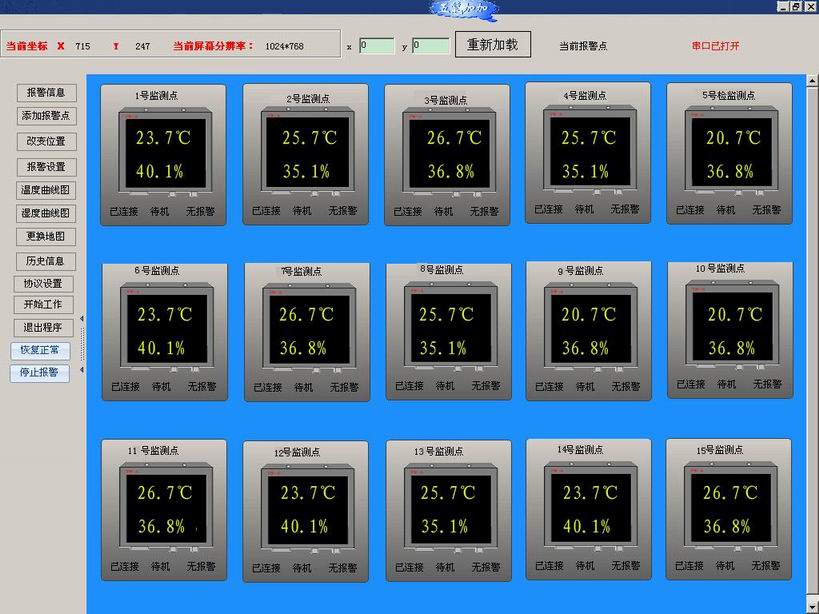Select the 2号监测点 monitor display
The image size is (819, 614).
pyautogui.click(x=308, y=154)
